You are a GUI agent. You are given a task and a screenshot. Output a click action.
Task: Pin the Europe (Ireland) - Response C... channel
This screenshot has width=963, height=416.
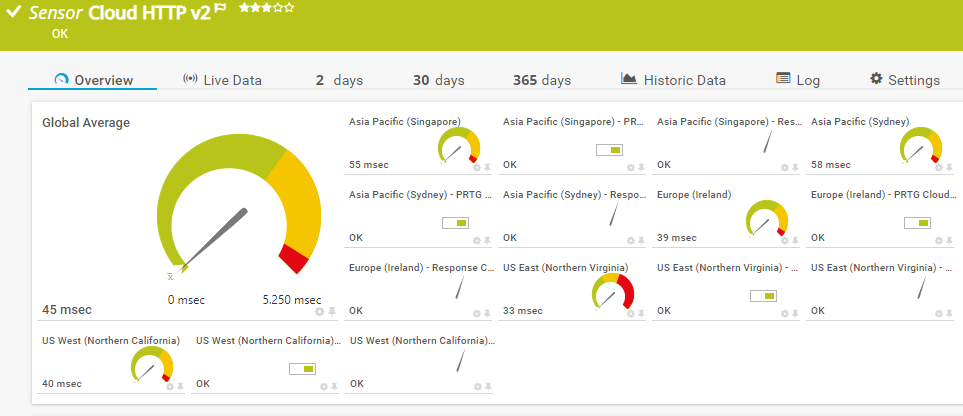pyautogui.click(x=487, y=313)
